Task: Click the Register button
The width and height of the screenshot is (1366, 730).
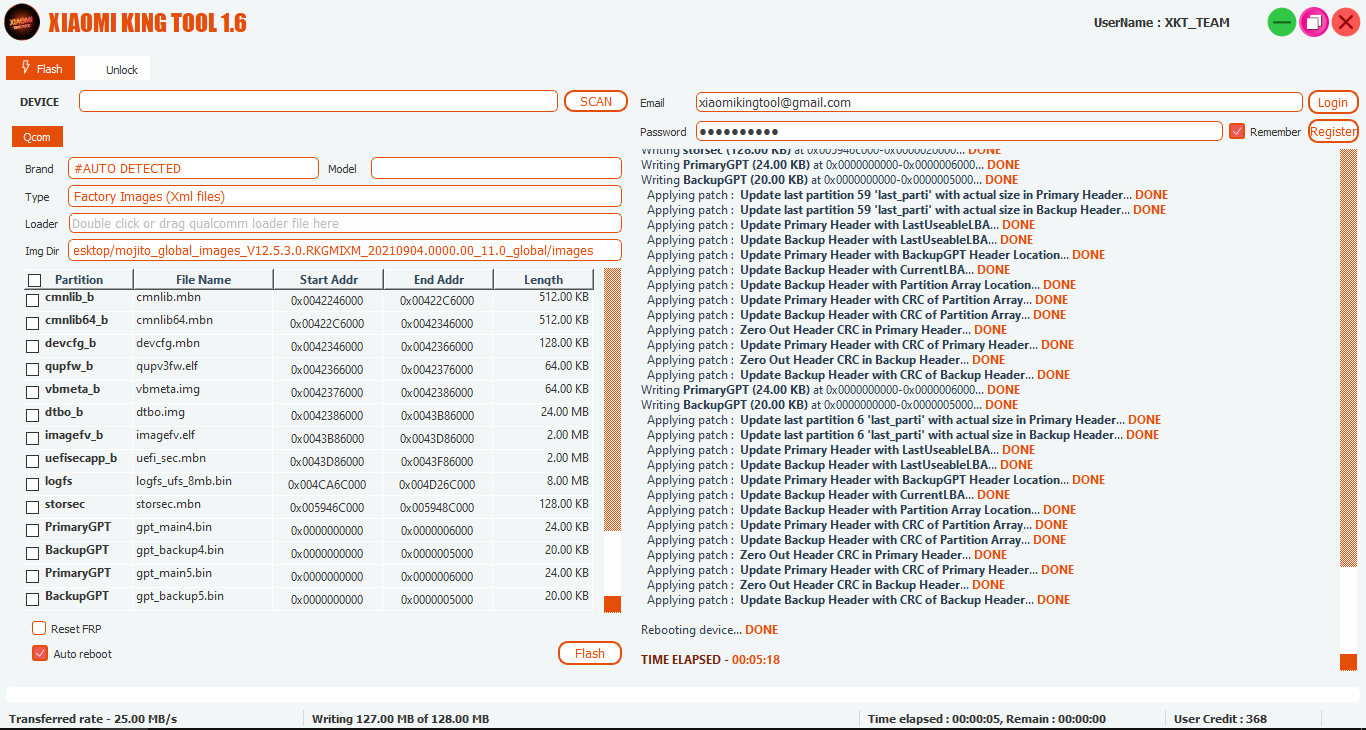Action: coord(1333,132)
